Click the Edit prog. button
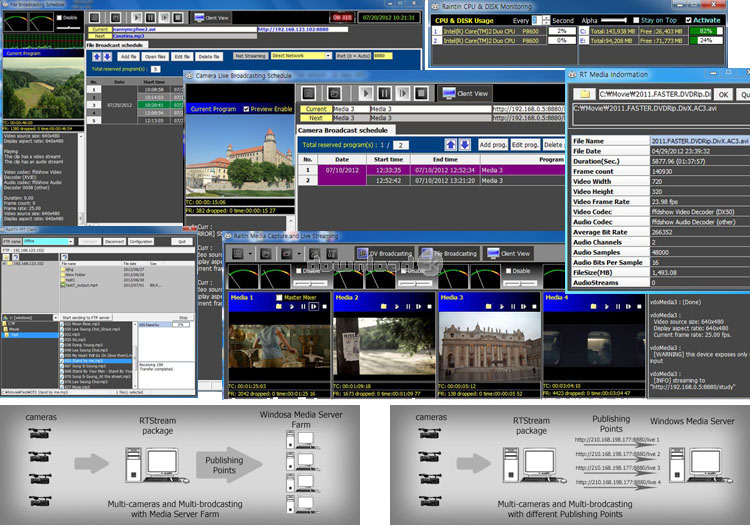Image resolution: width=750 pixels, height=526 pixels. pyautogui.click(x=525, y=144)
